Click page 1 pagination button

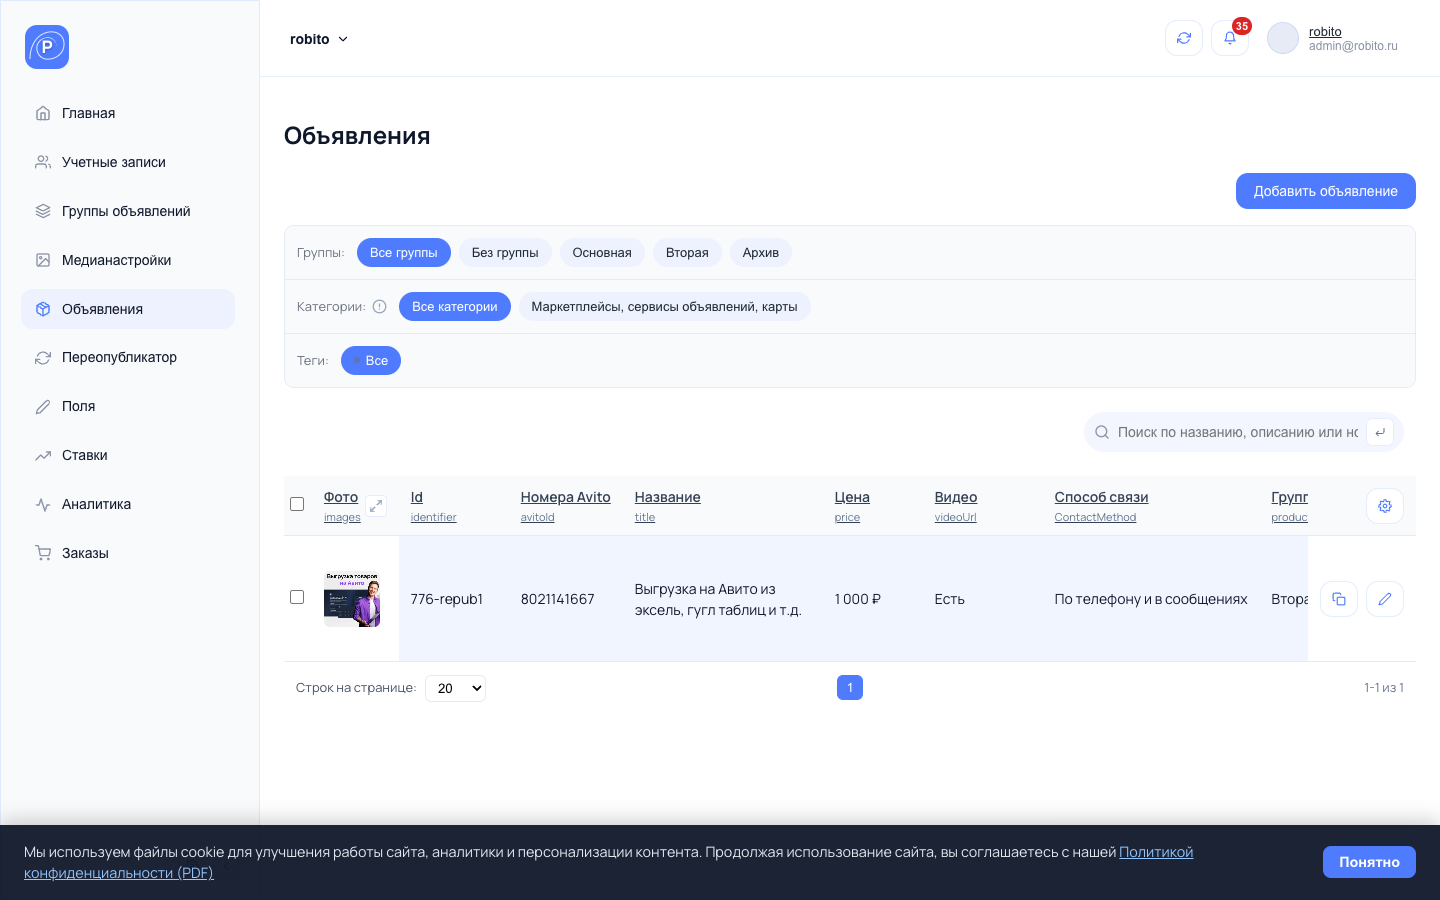click(850, 688)
